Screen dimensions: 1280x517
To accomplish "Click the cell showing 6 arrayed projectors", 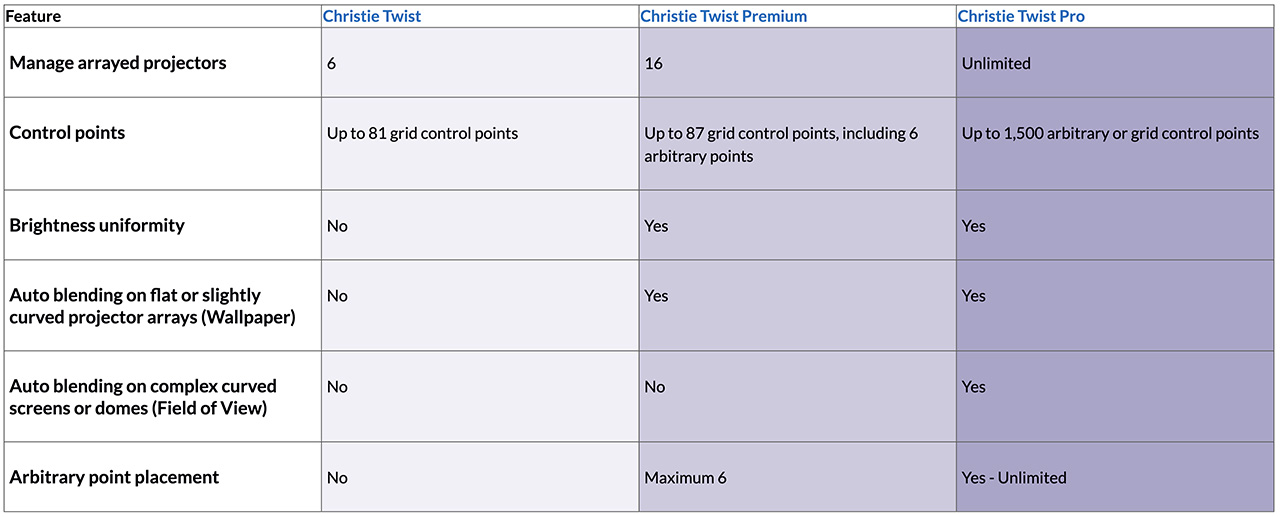I will (x=332, y=63).
